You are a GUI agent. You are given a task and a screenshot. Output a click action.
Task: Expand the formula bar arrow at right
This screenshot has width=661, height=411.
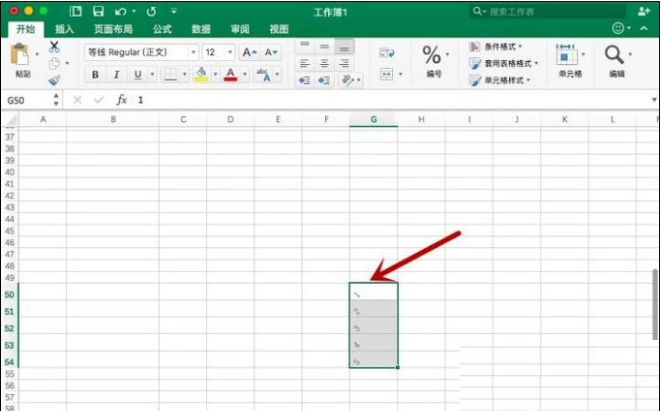point(654,100)
